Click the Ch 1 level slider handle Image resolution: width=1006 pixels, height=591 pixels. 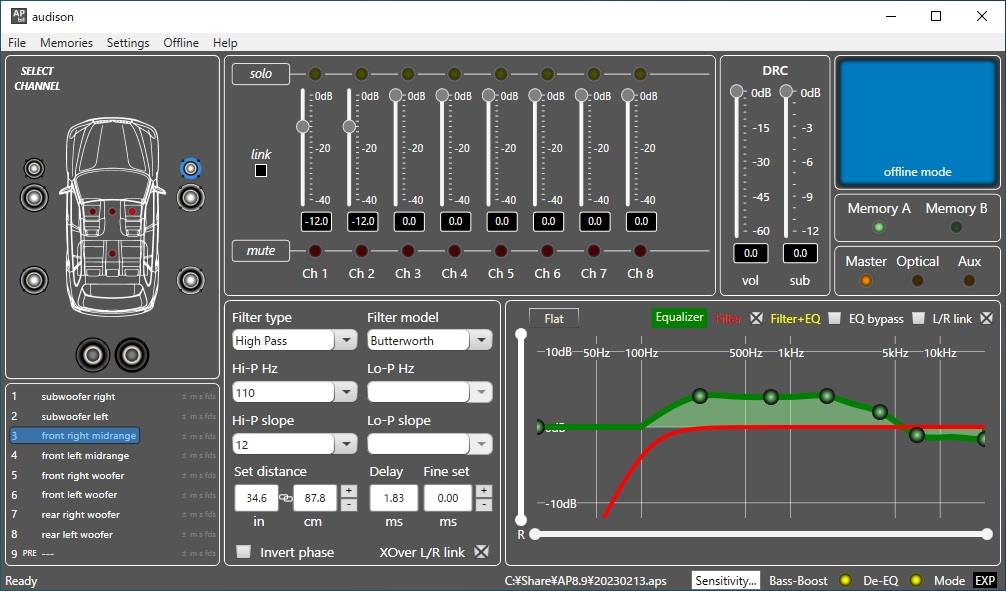coord(303,126)
